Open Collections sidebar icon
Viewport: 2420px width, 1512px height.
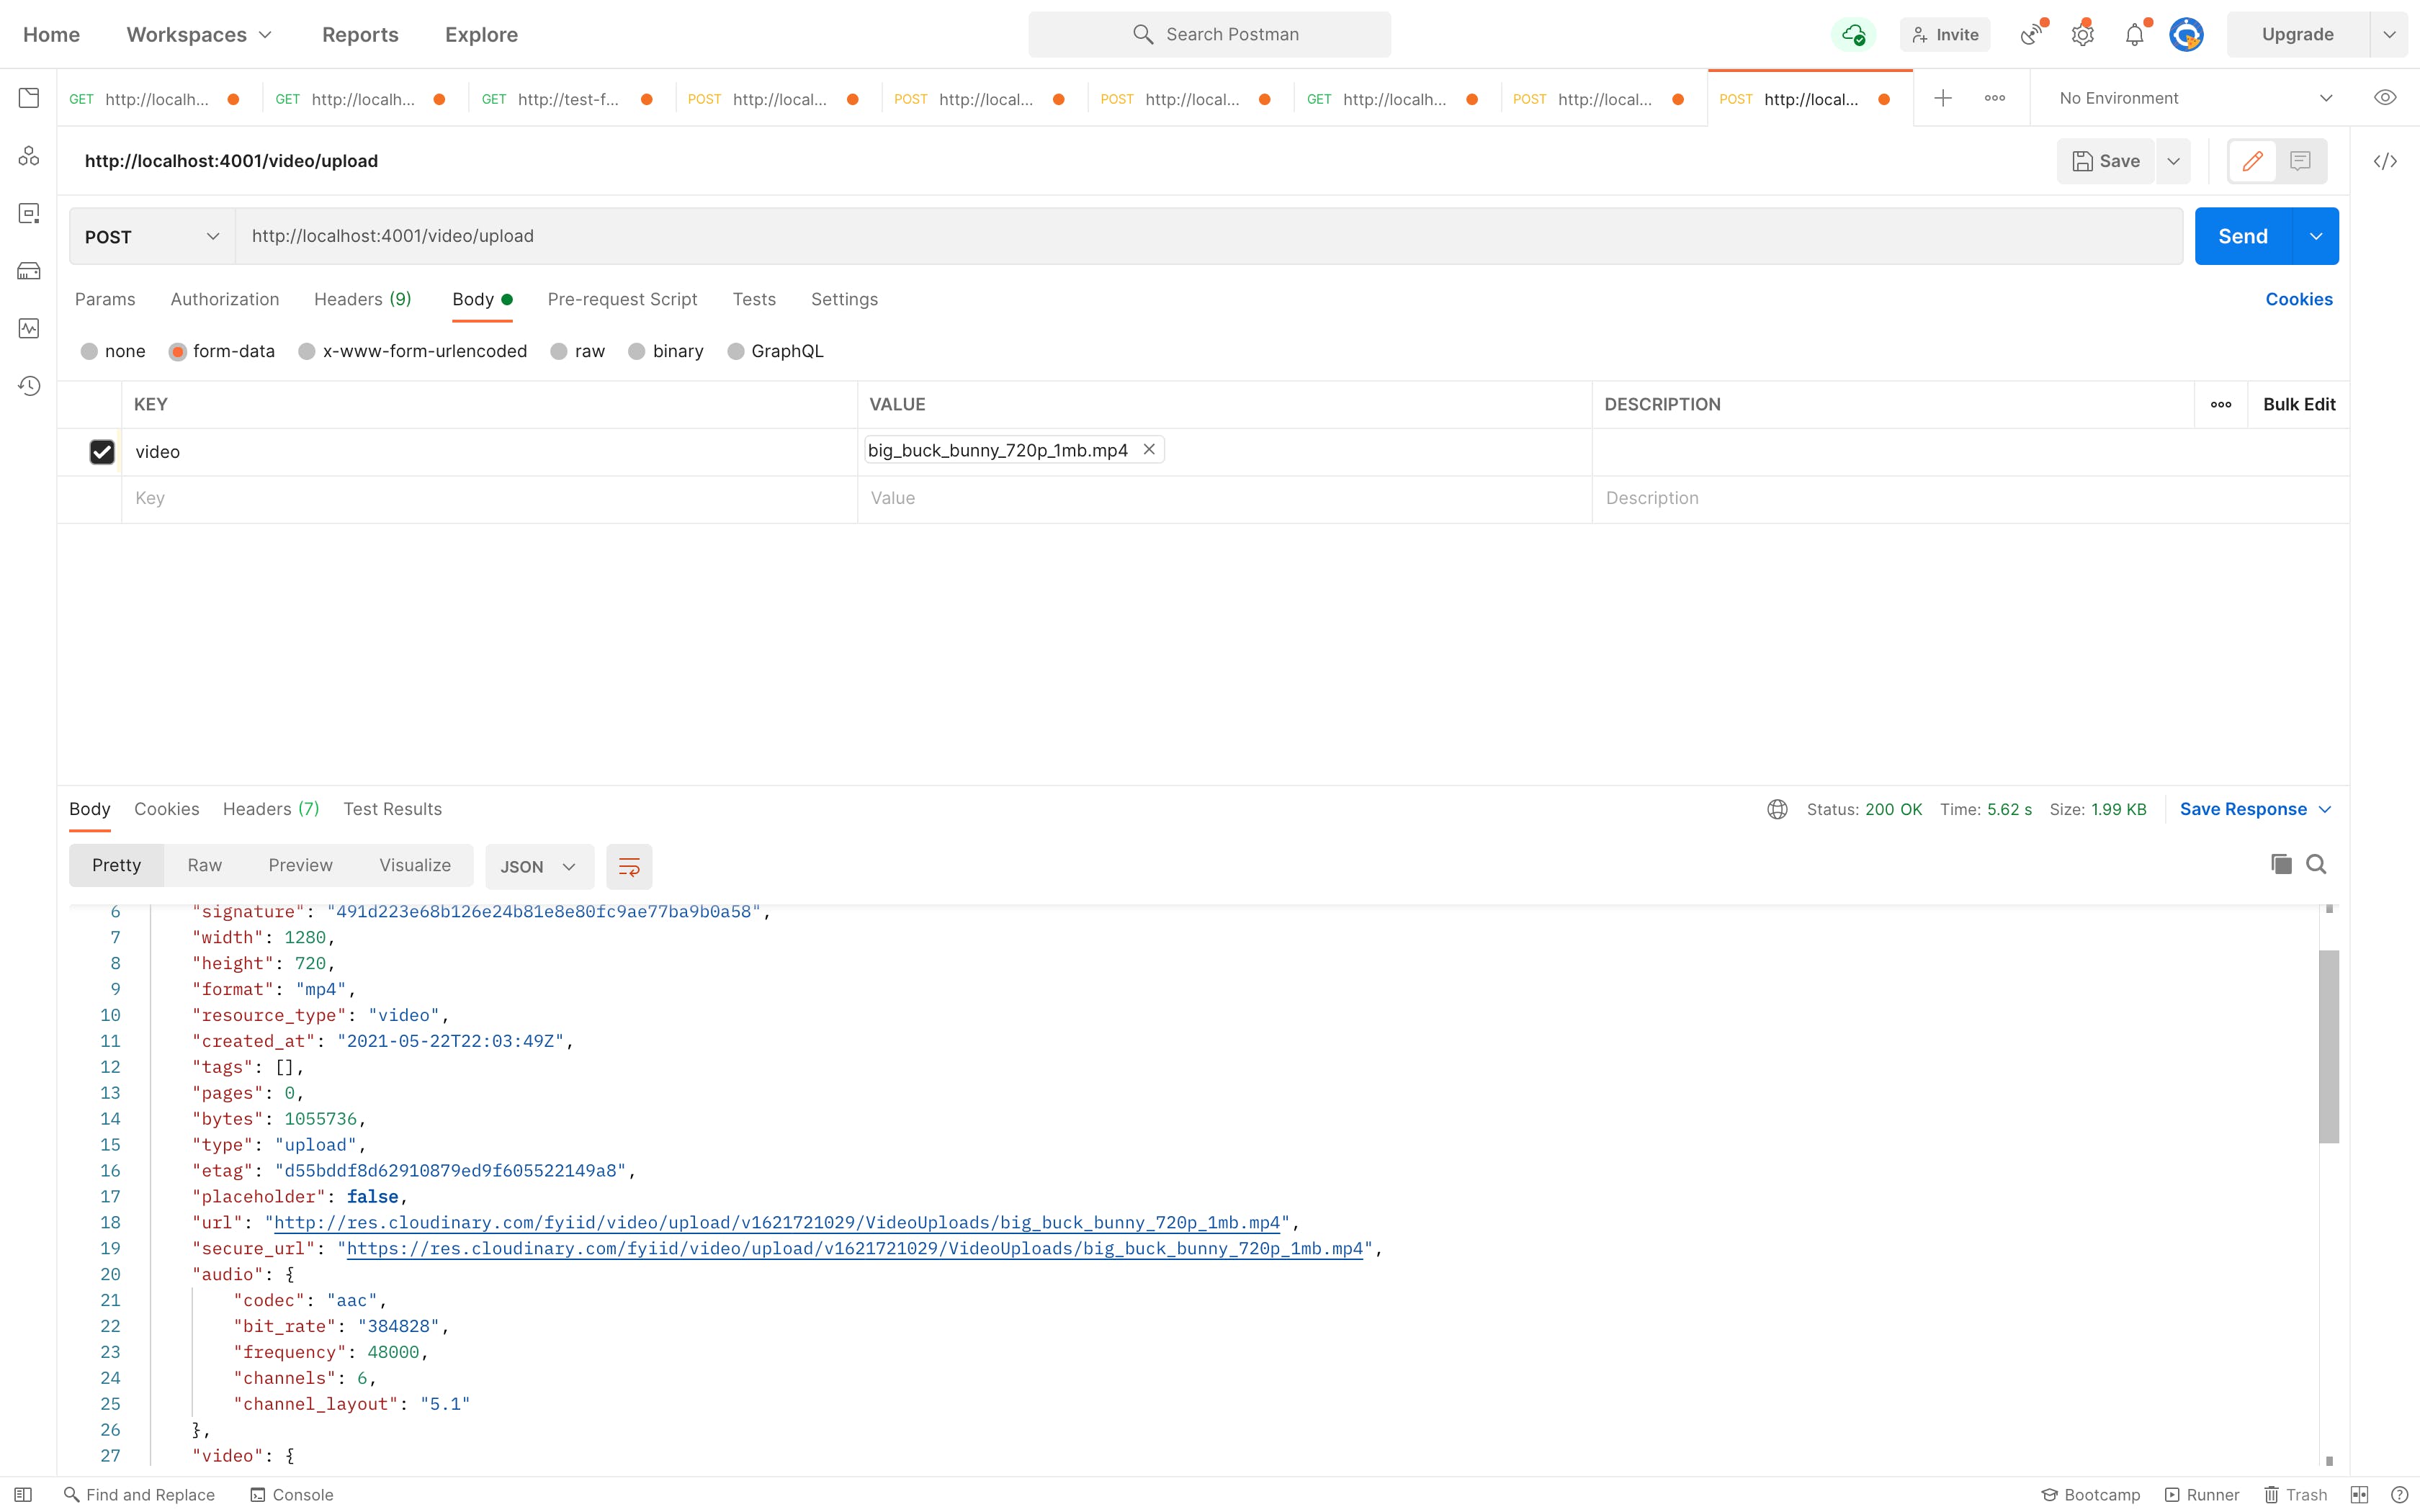click(29, 98)
